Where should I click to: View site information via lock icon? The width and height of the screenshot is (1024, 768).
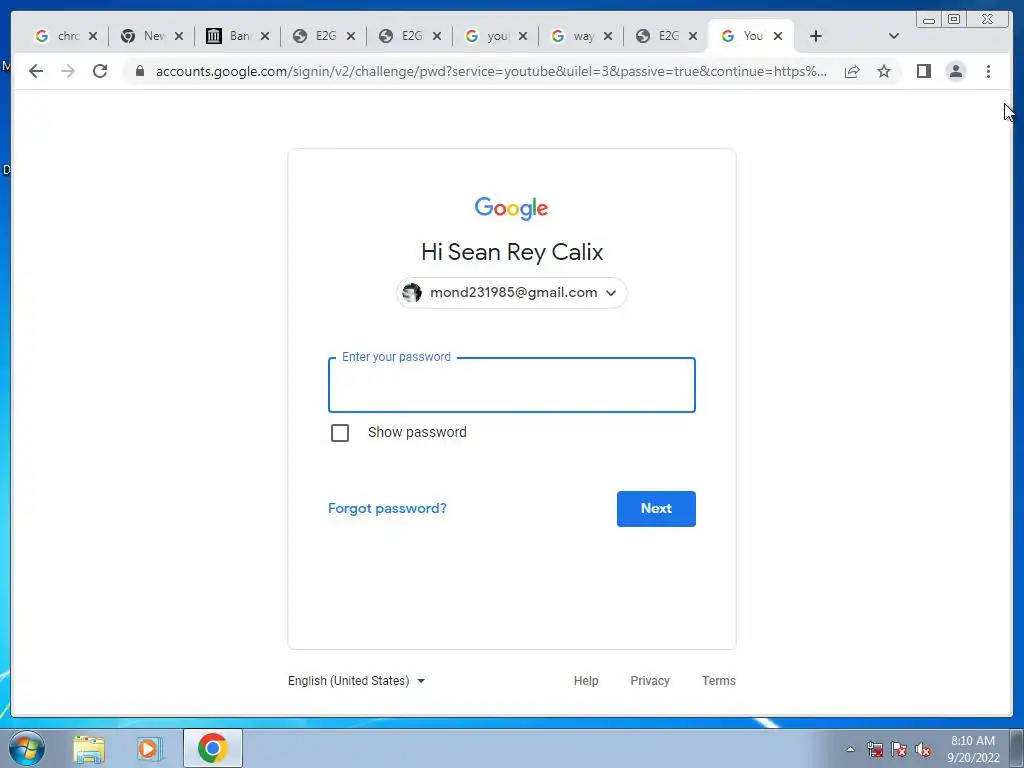139,71
